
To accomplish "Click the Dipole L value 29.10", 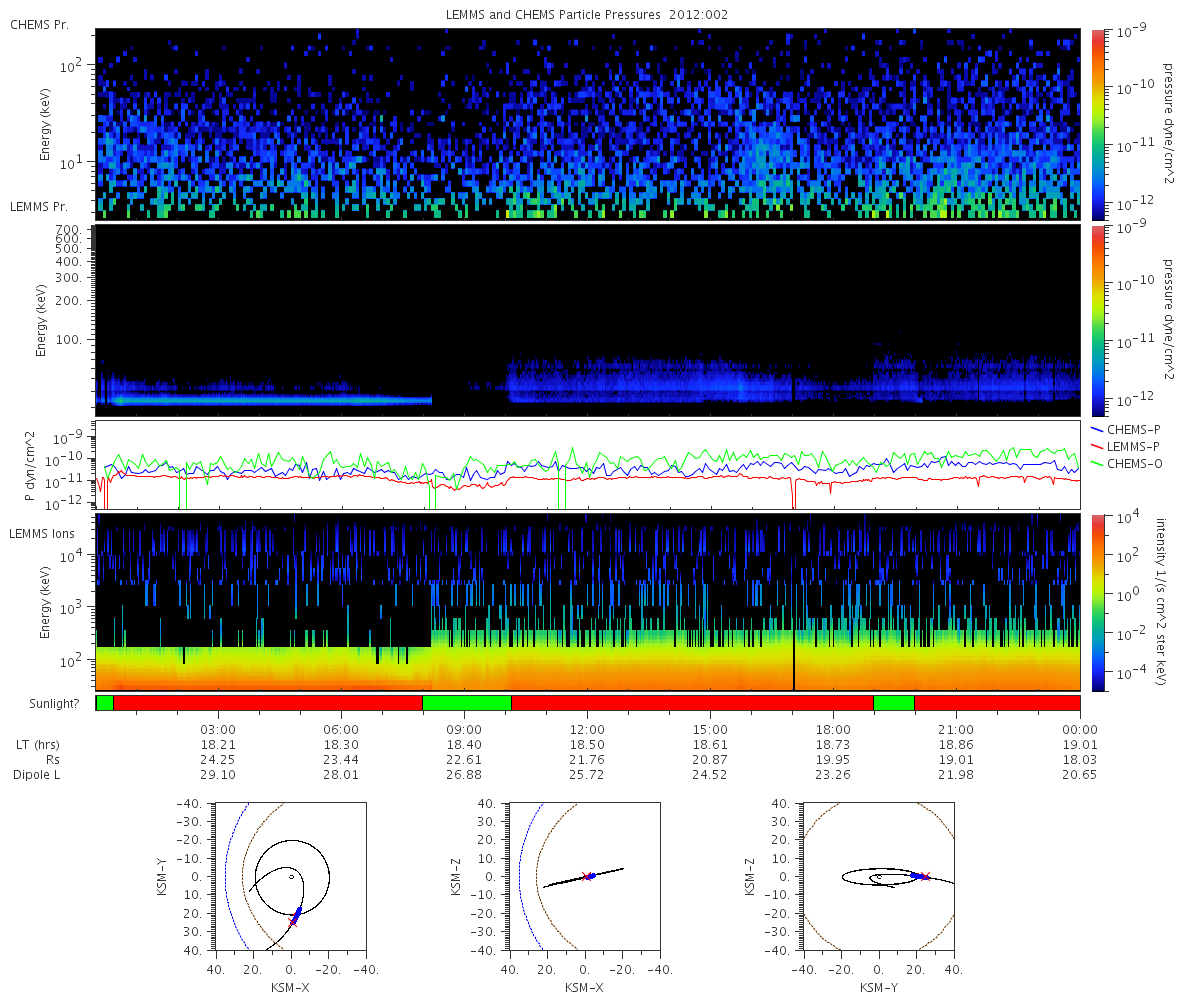I will click(218, 775).
